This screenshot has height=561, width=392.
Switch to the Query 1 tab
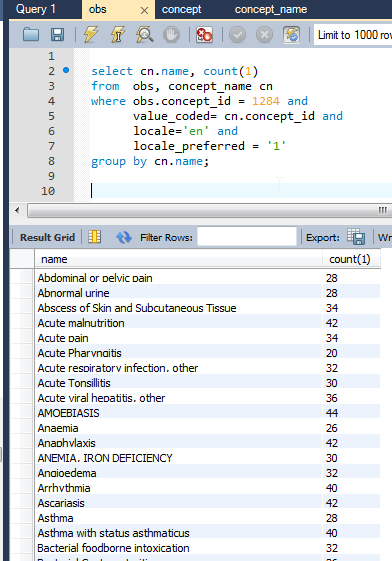coord(36,9)
